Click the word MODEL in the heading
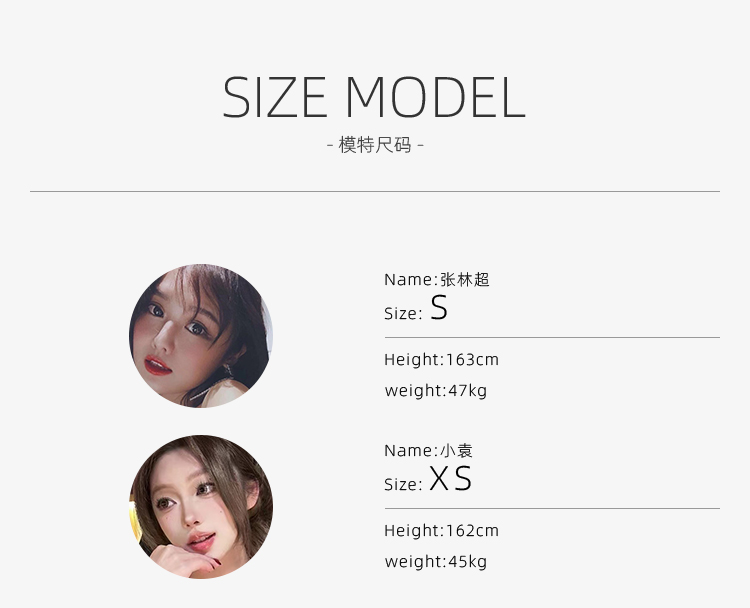This screenshot has width=750, height=608. click(435, 97)
